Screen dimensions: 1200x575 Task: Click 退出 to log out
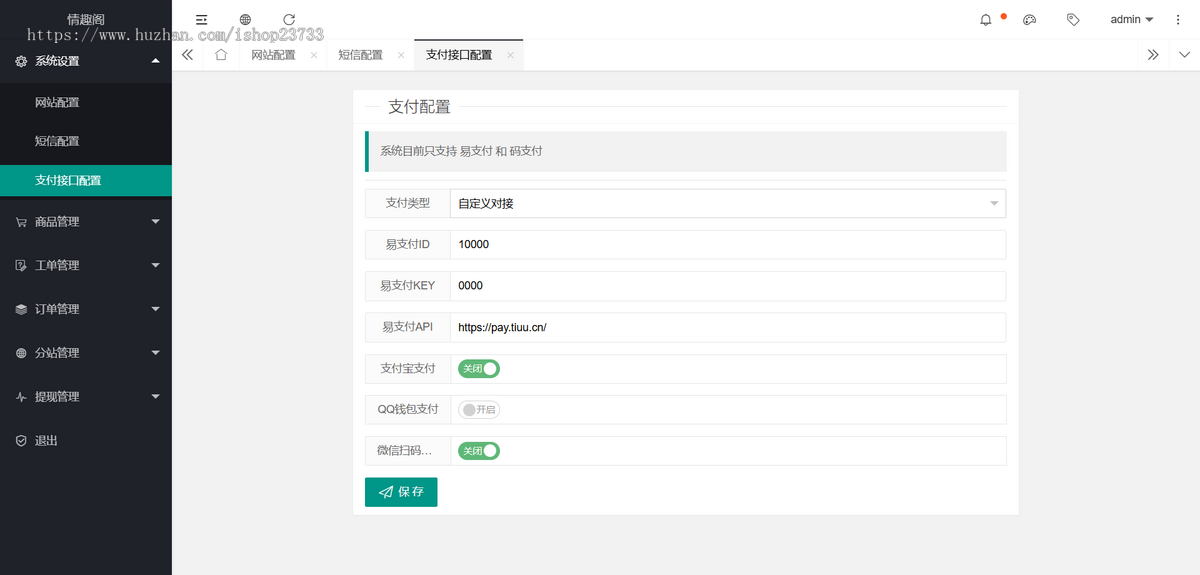tap(86, 440)
